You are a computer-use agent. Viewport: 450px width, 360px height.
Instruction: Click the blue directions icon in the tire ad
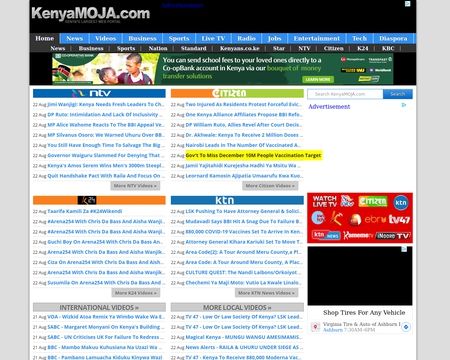[x=406, y=327]
